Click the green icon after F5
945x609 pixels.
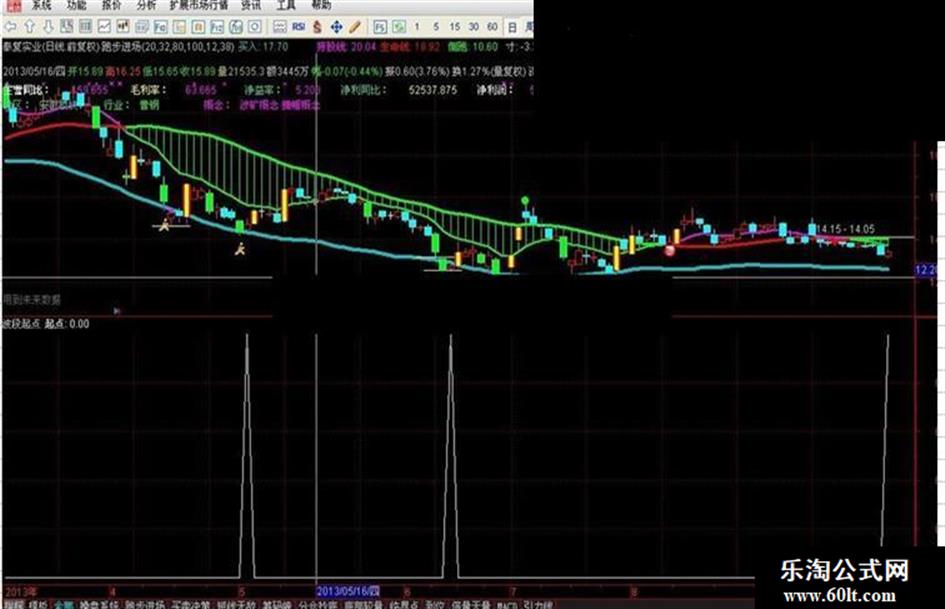(x=398, y=27)
